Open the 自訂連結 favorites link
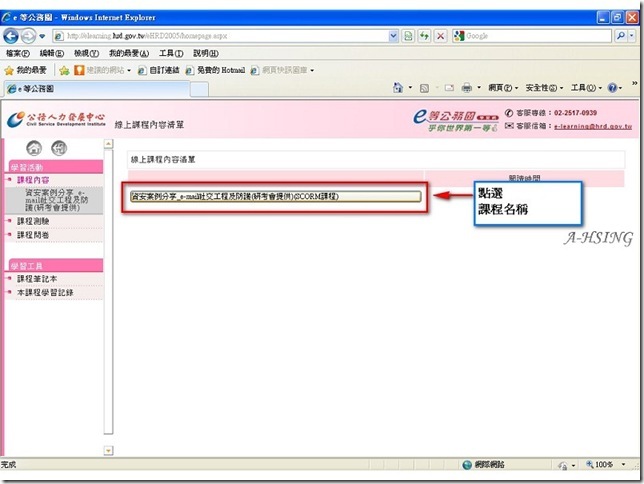The image size is (644, 484). [159, 70]
